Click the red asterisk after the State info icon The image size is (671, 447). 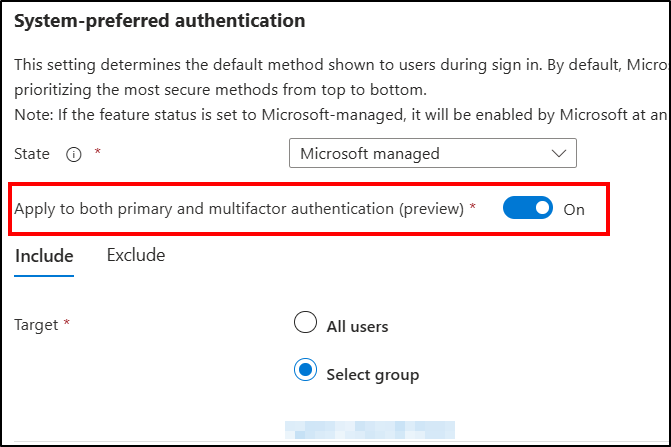98,152
